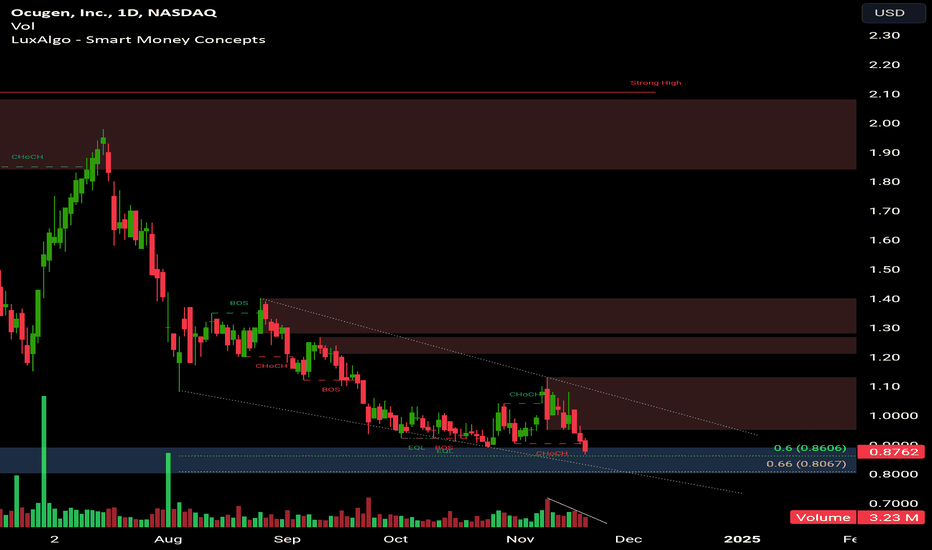The height and width of the screenshot is (550, 932).
Task: Click the tallest green volume bar in July
Action: pos(43,461)
